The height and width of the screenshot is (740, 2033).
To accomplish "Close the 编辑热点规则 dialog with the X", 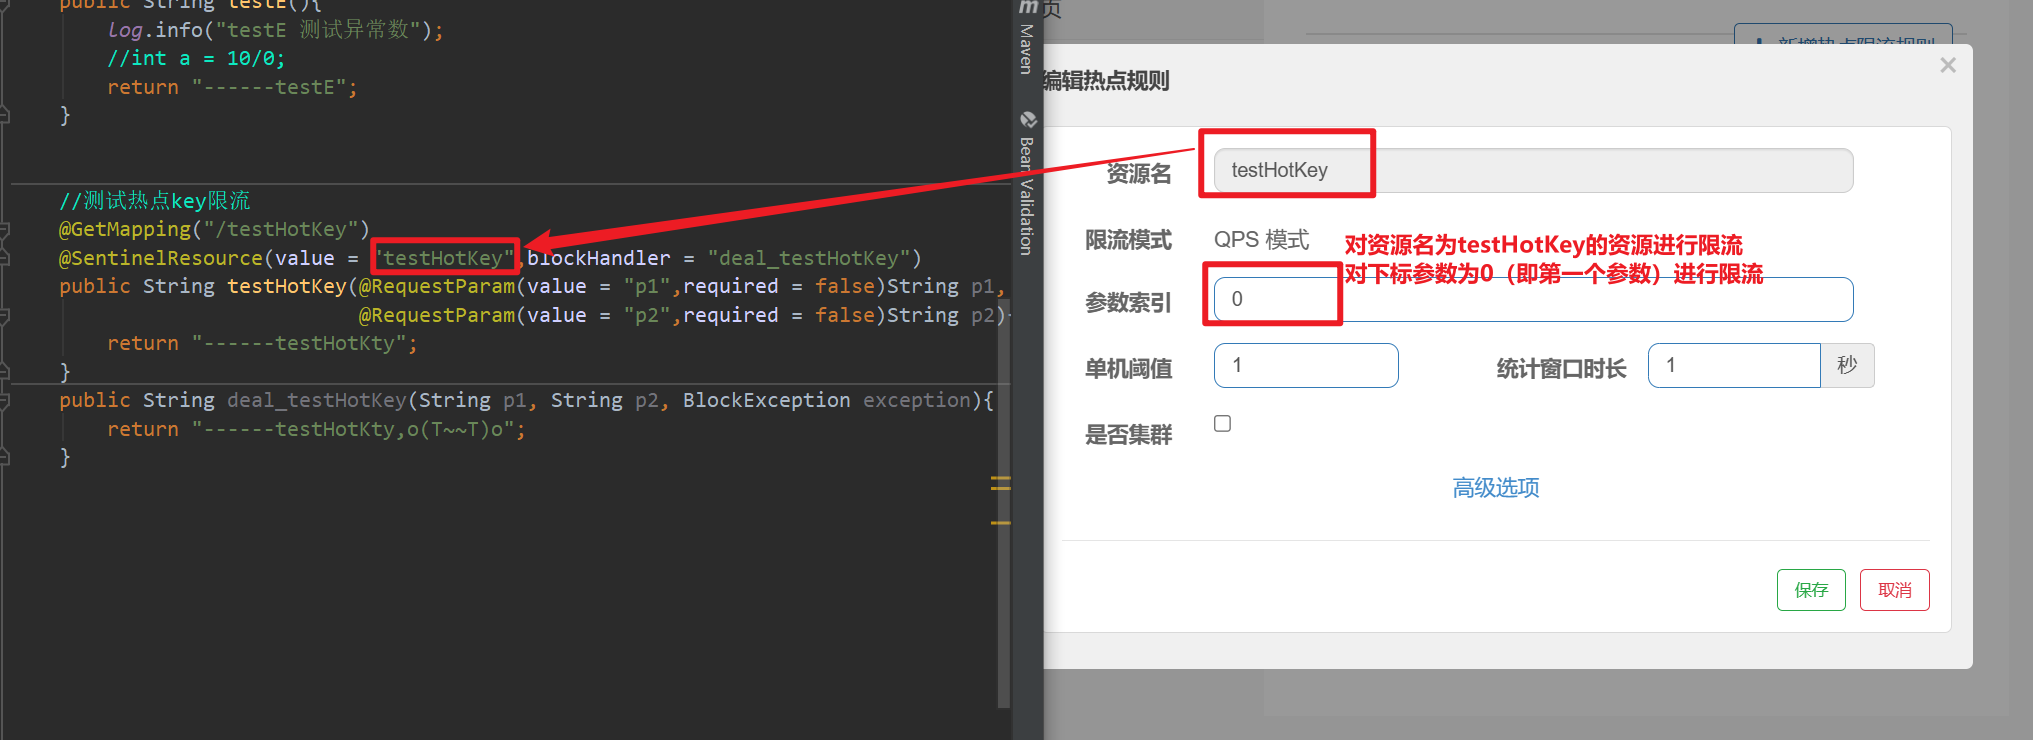I will click(1947, 65).
